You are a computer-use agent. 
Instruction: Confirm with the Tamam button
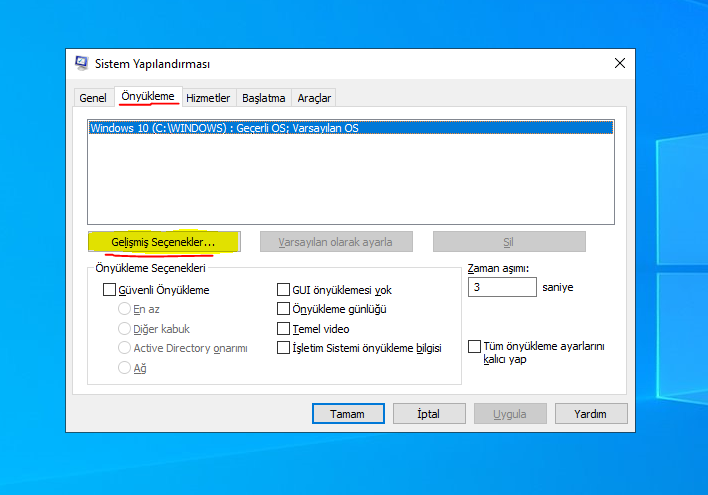pos(348,414)
